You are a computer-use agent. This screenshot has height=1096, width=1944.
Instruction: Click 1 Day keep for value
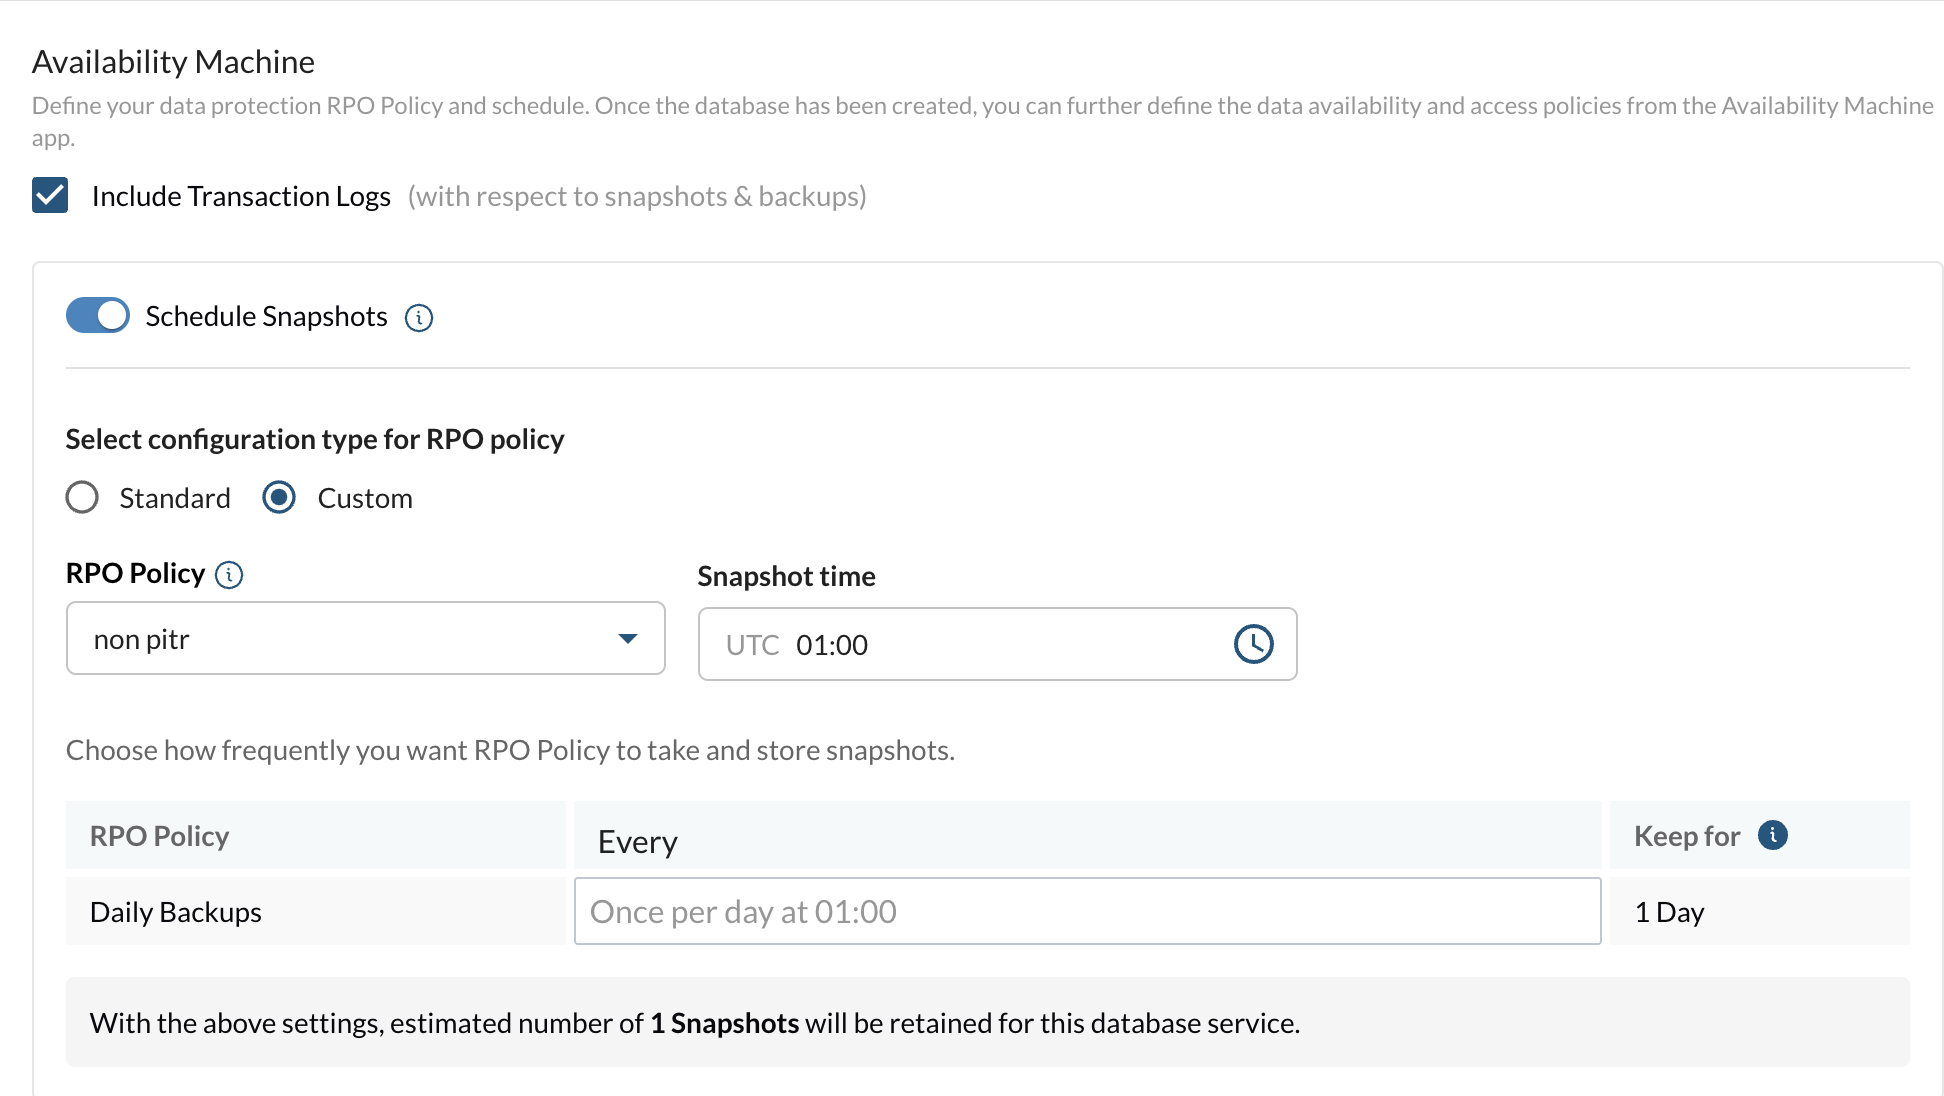pyautogui.click(x=1669, y=912)
